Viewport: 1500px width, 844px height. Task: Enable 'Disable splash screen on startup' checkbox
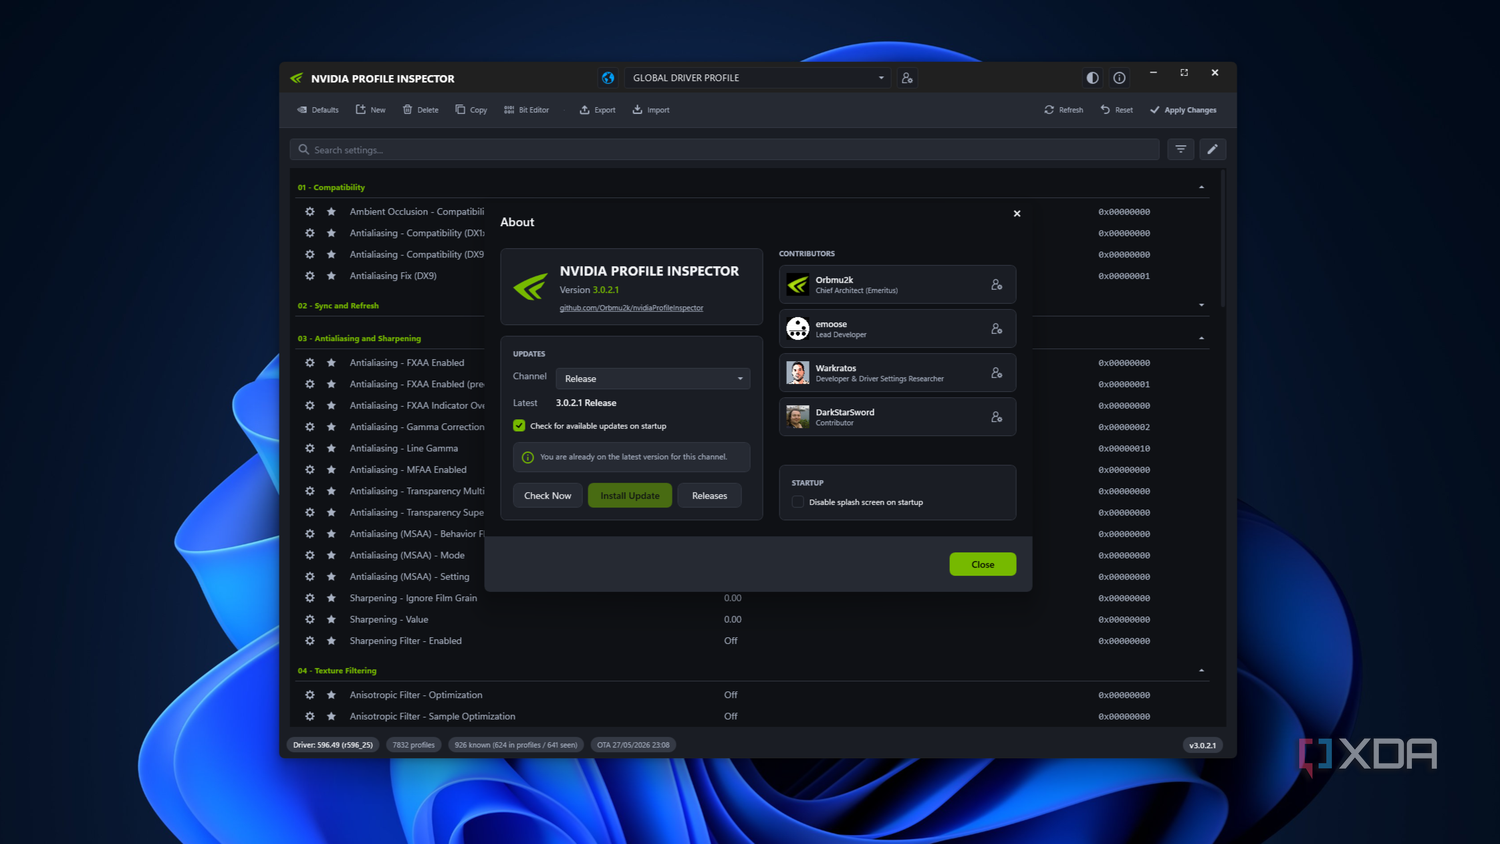click(x=798, y=502)
